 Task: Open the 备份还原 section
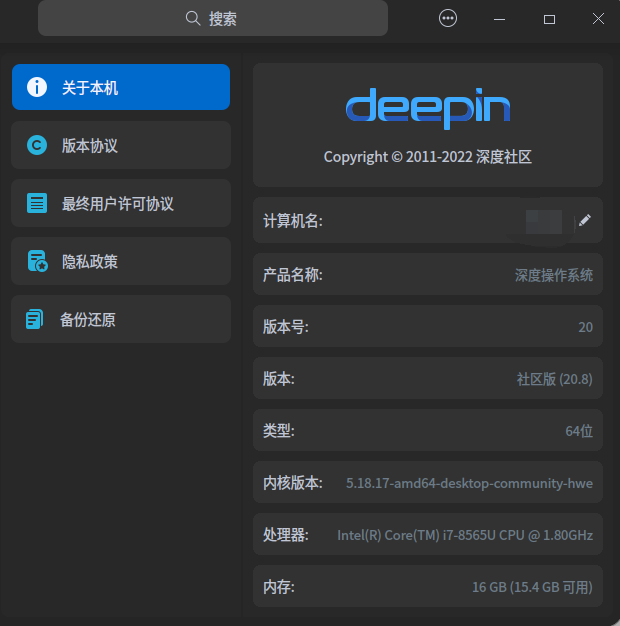click(x=121, y=319)
